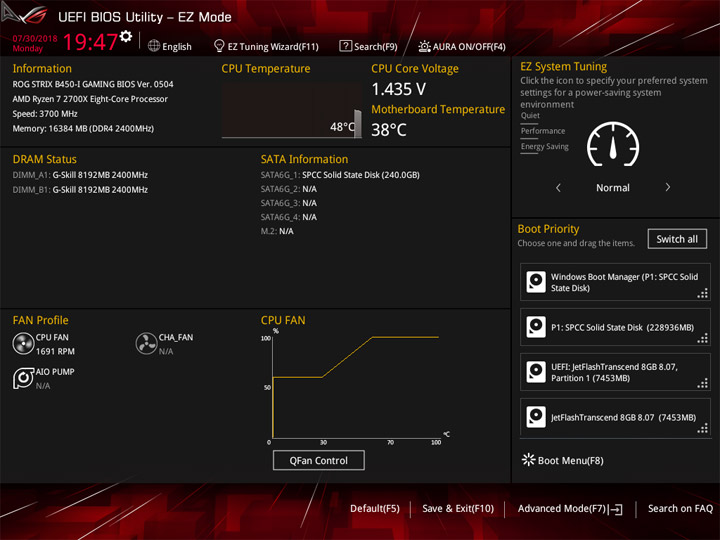Click the UEFI JetFlashTranscend disk icon

(536, 372)
